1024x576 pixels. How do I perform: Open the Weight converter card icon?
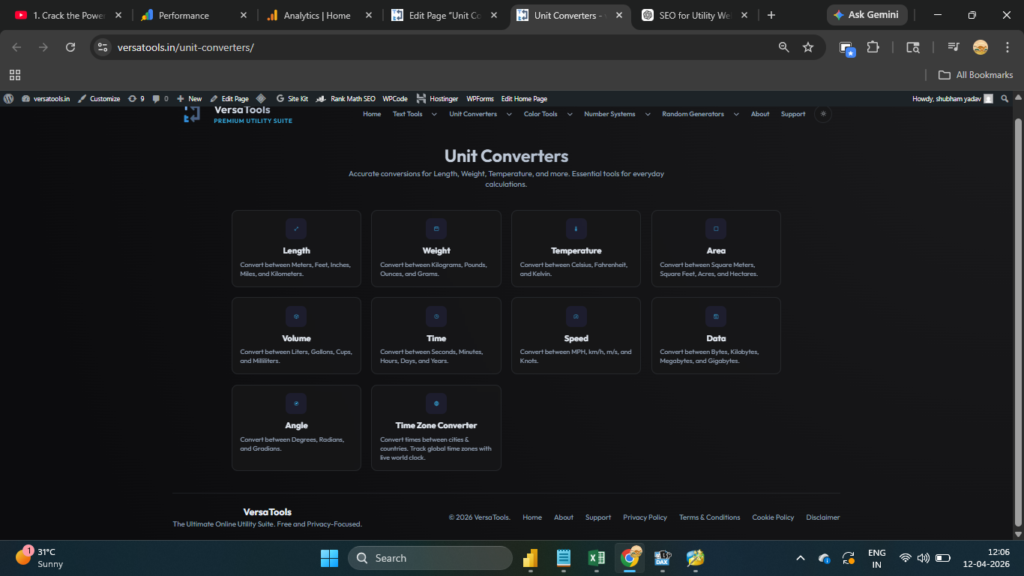(x=436, y=229)
